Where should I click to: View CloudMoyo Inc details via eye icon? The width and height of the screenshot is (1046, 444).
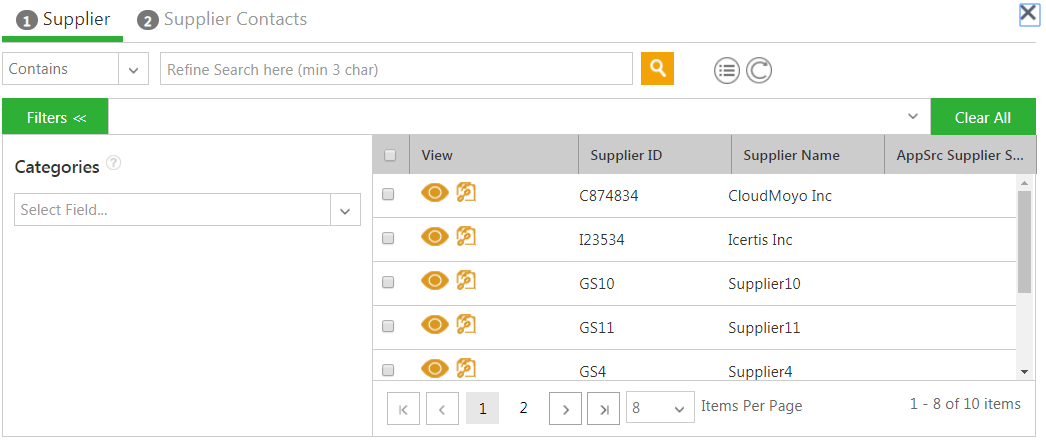click(x=434, y=193)
